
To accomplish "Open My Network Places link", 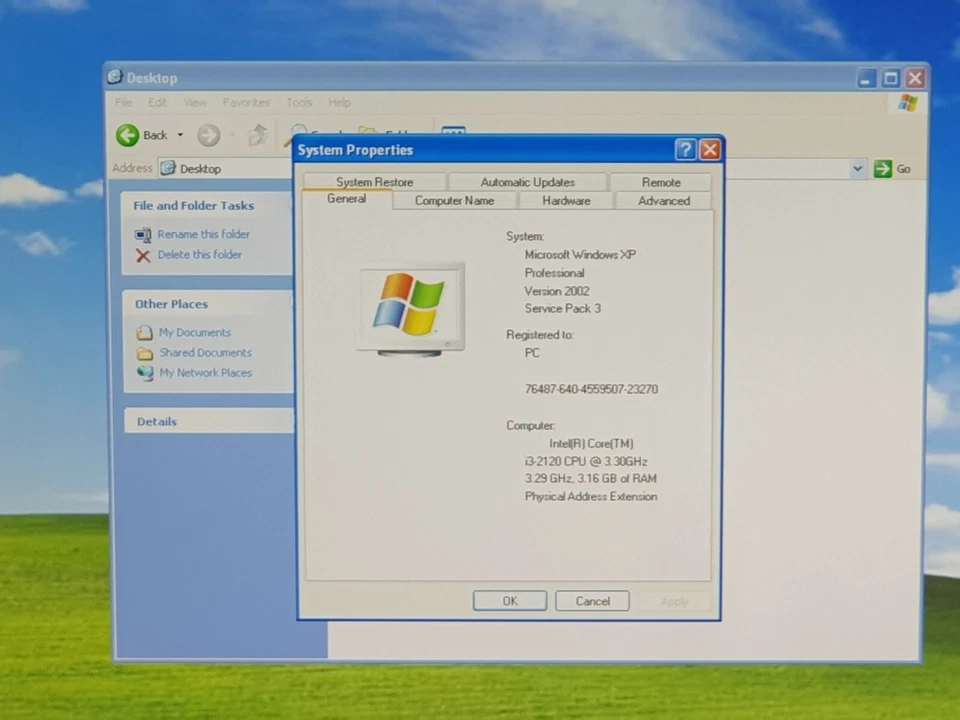I will 206,373.
